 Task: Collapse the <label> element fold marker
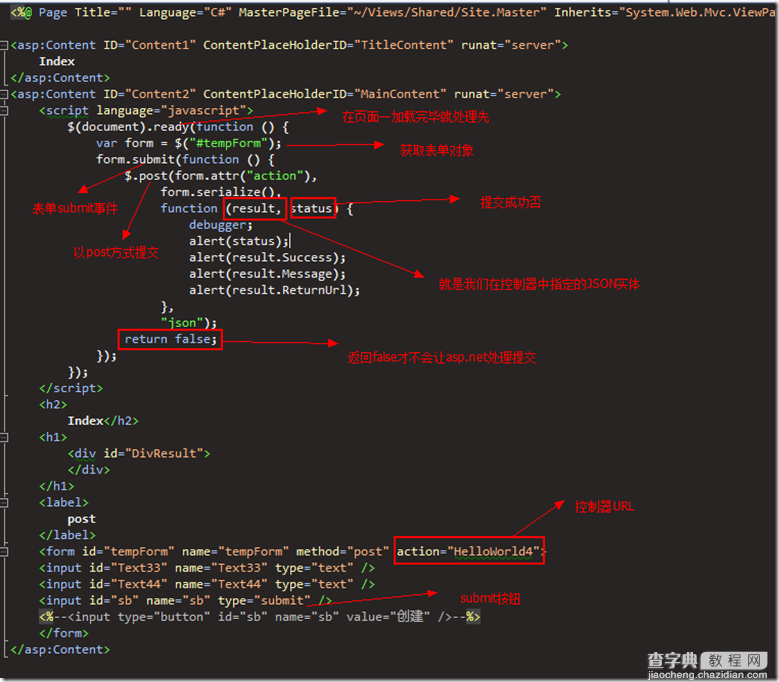coord(3,503)
